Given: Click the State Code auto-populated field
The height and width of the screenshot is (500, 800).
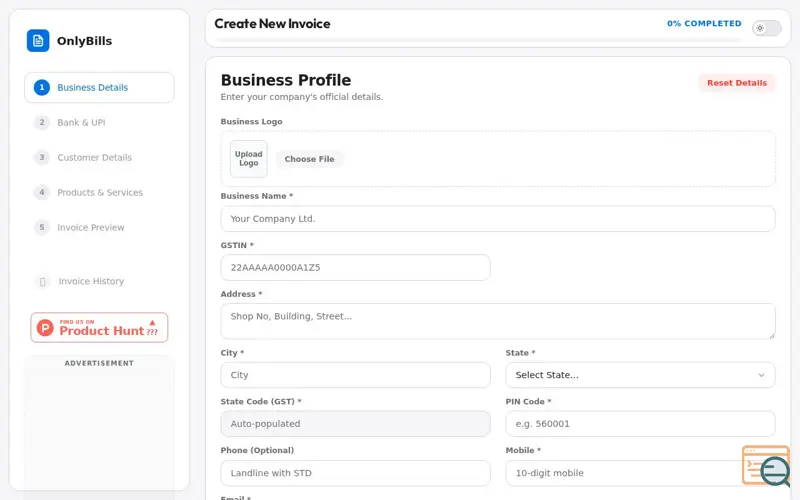Looking at the screenshot, I should [356, 424].
